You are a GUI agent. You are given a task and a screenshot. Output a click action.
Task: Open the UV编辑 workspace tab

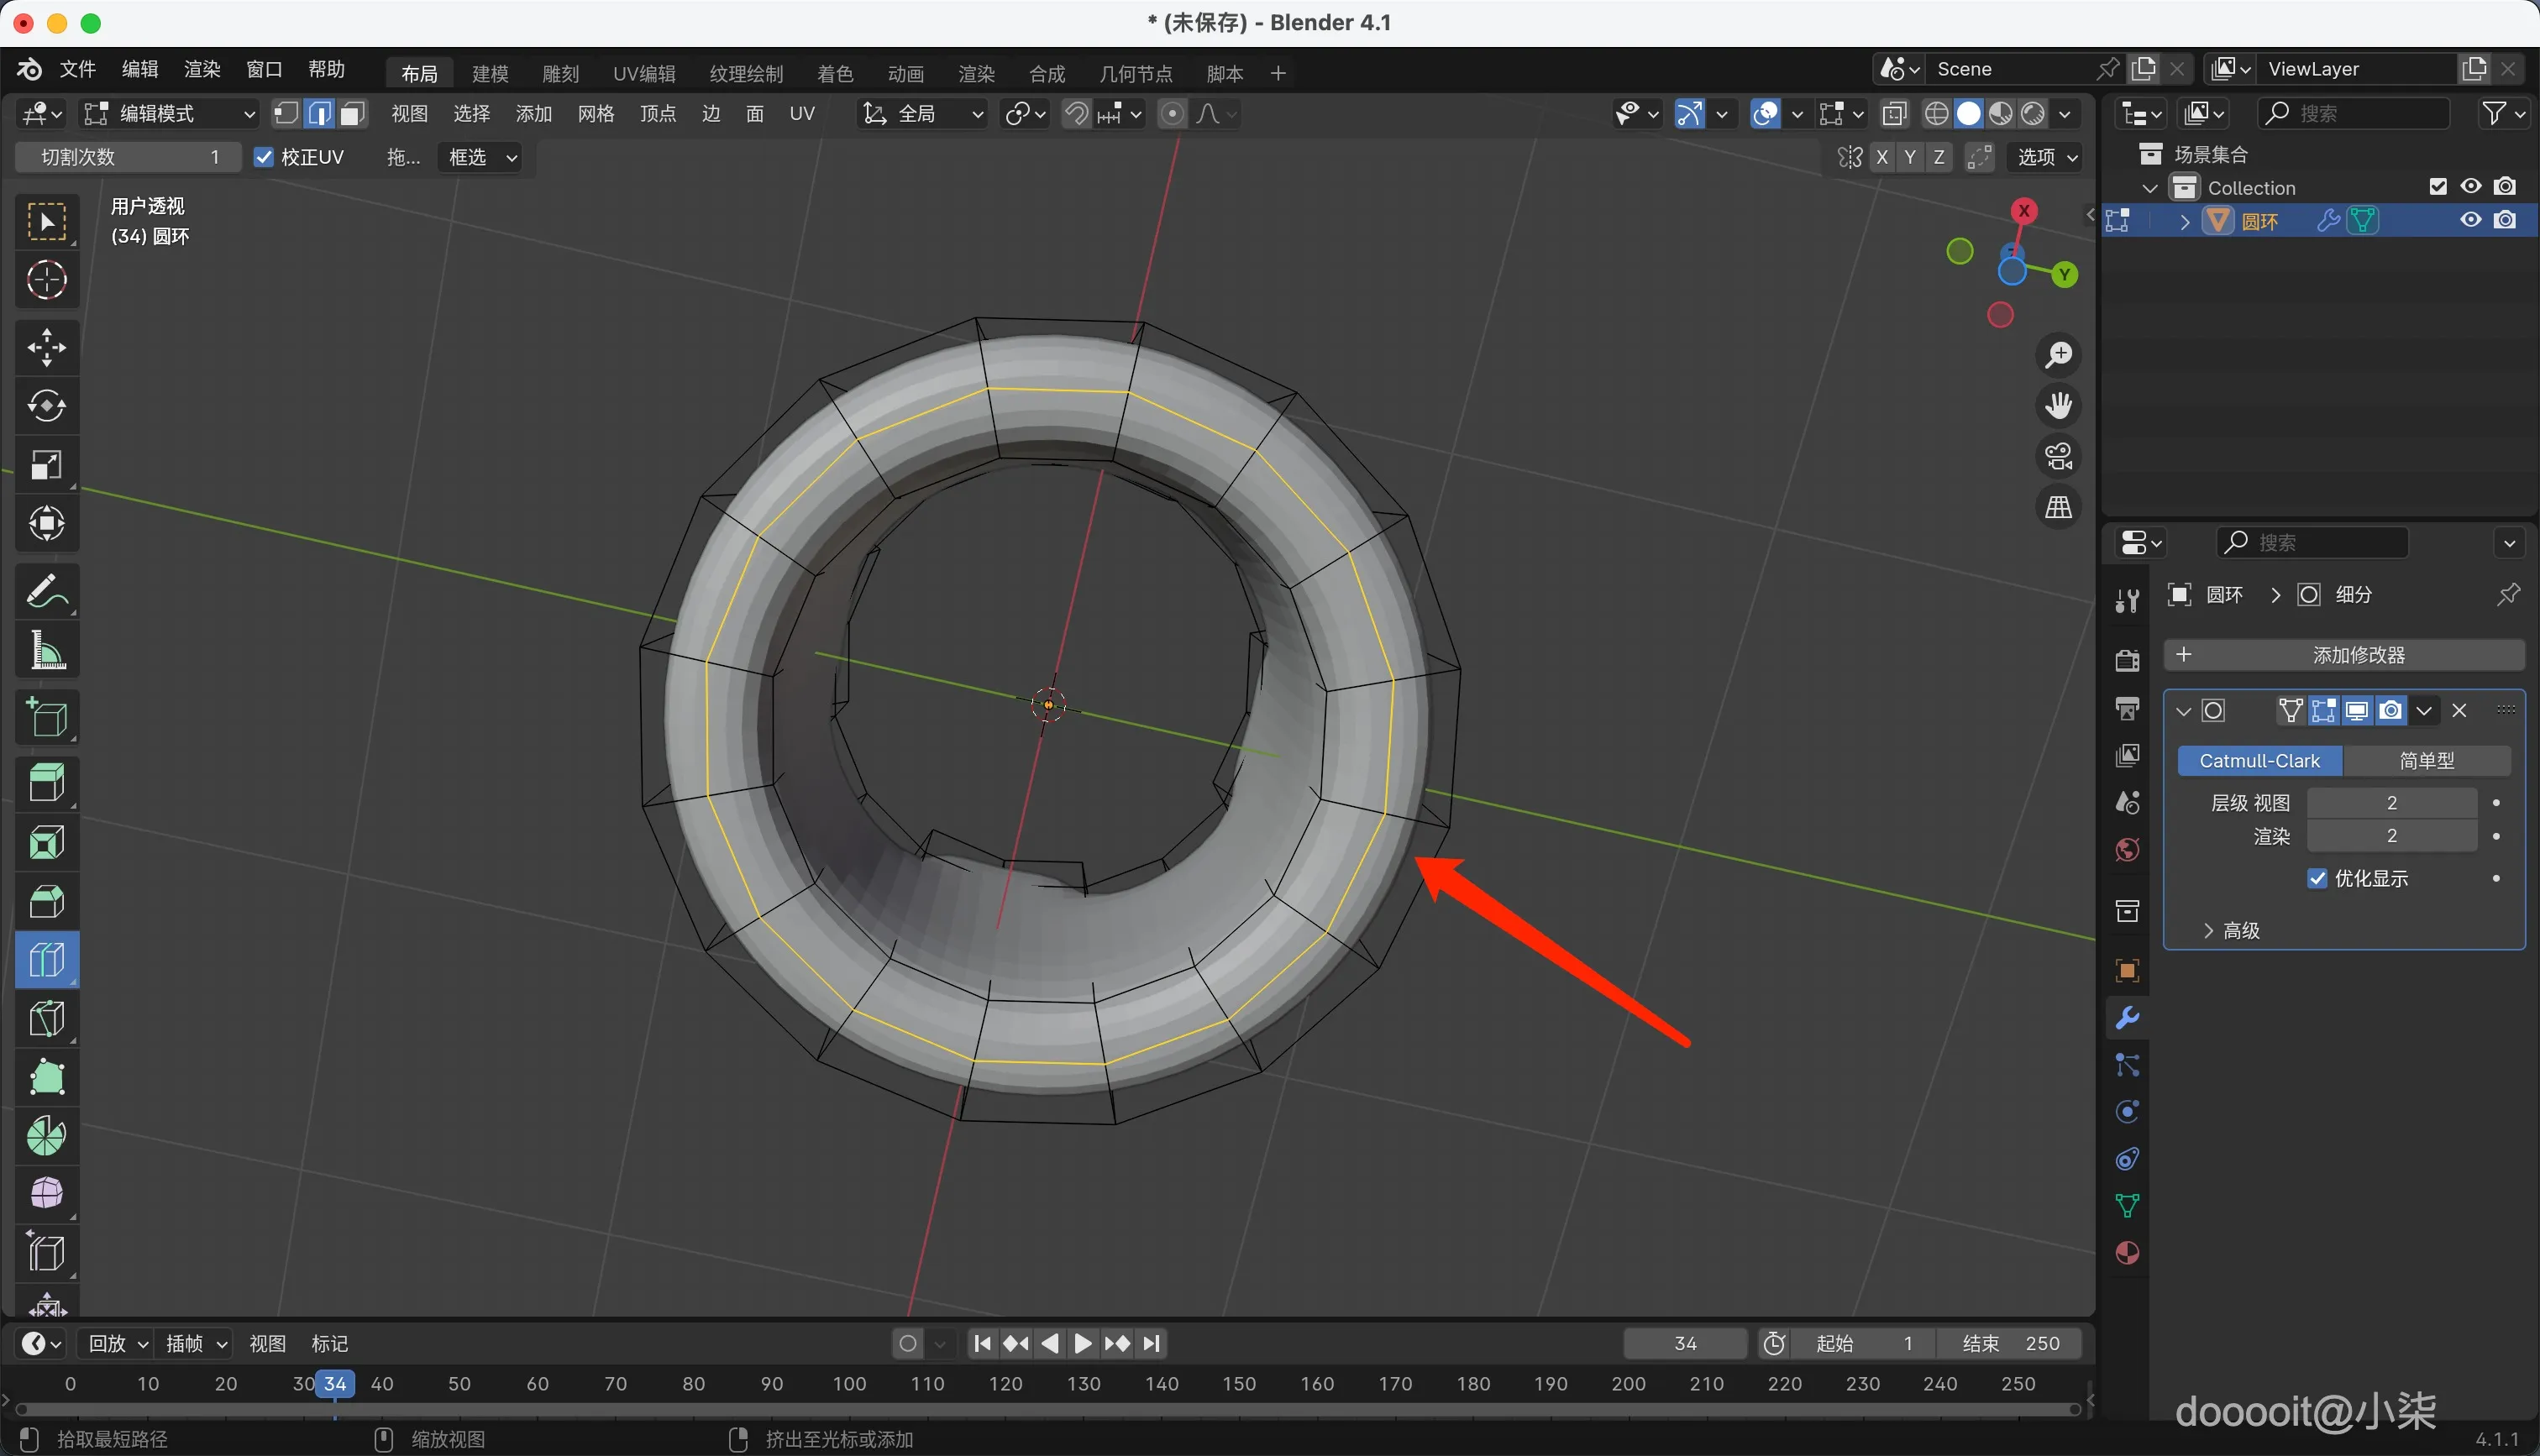pos(644,73)
